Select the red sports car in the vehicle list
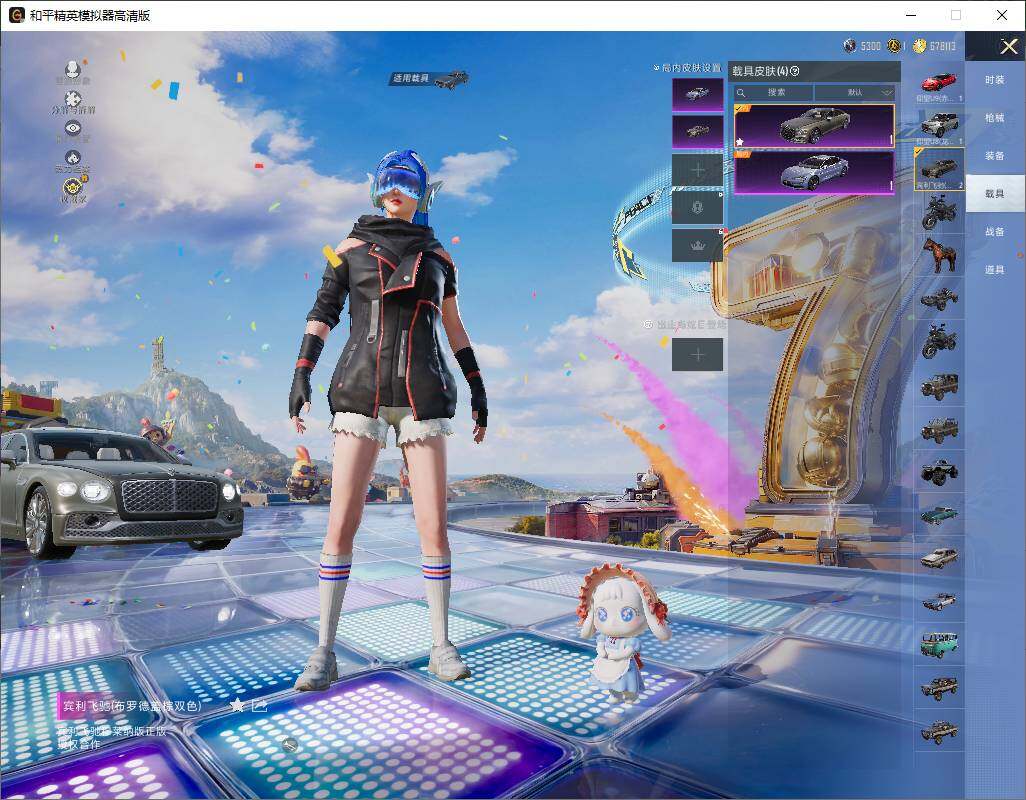The image size is (1026, 800). pyautogui.click(x=939, y=83)
